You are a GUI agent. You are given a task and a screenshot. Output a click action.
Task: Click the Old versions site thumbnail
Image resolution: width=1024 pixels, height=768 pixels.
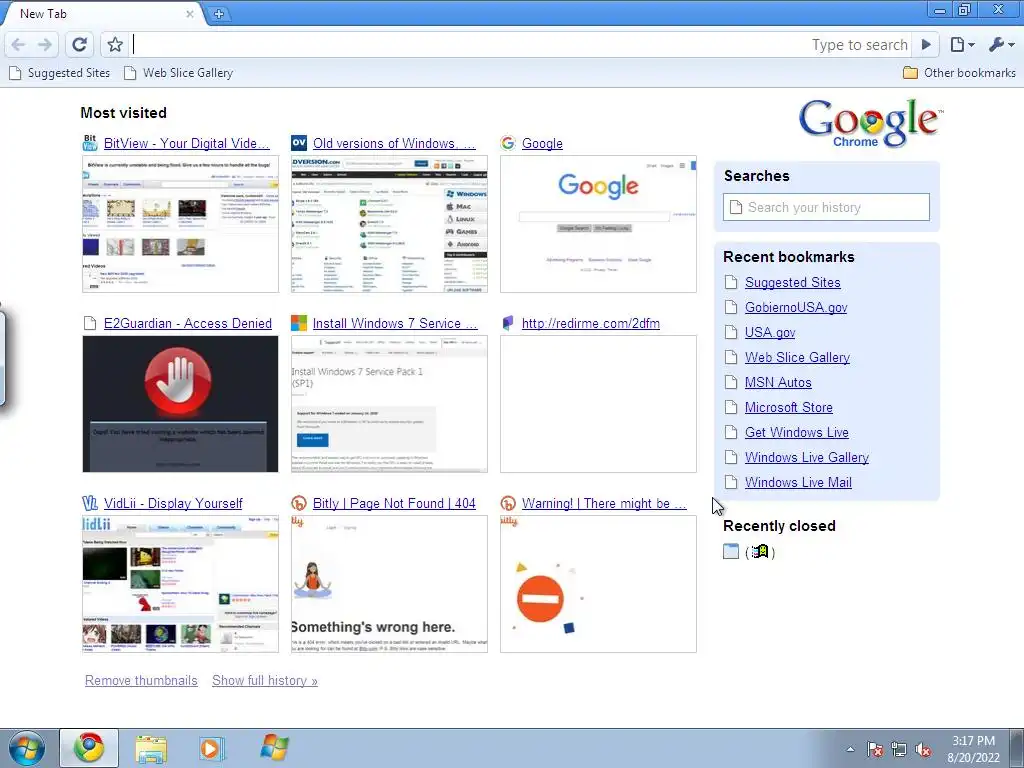389,224
